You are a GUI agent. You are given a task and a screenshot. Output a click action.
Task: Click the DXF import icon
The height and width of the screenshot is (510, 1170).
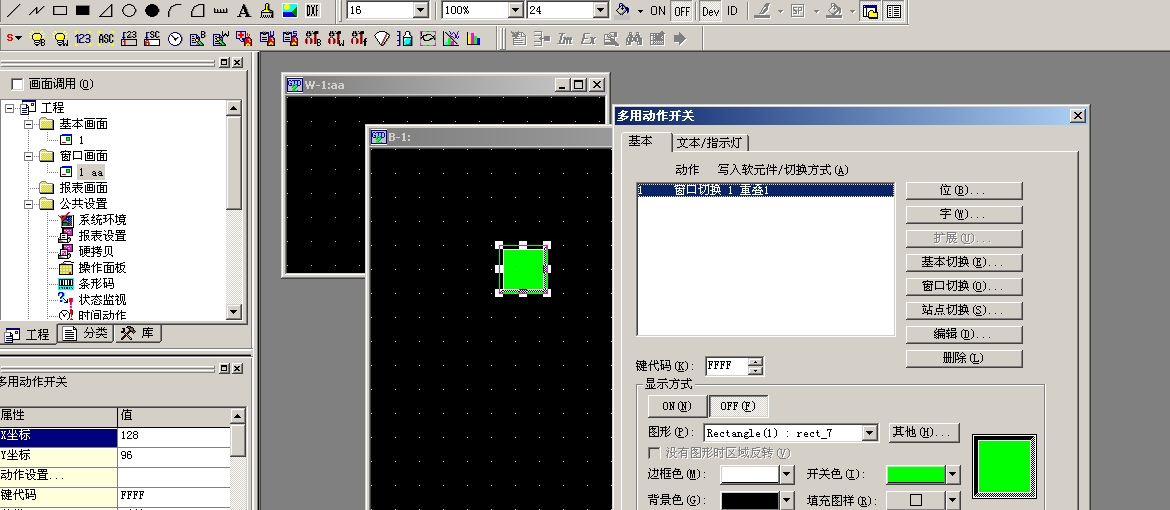pyautogui.click(x=312, y=11)
